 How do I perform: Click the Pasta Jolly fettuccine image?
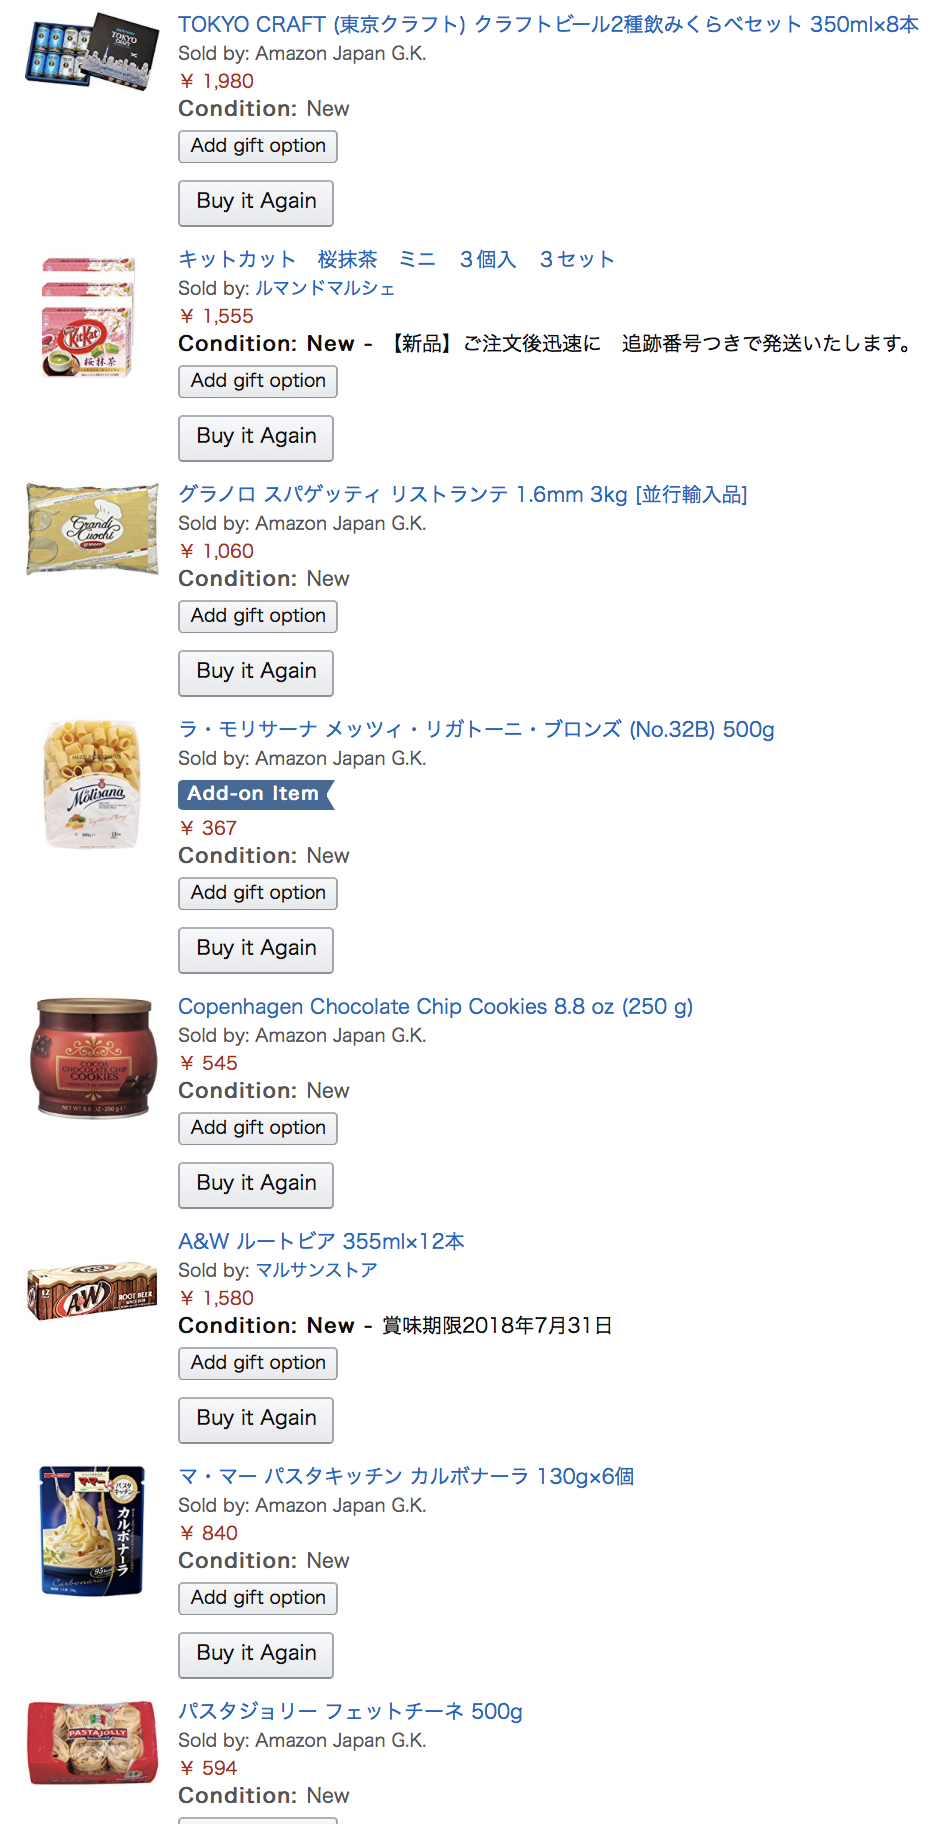(92, 1743)
